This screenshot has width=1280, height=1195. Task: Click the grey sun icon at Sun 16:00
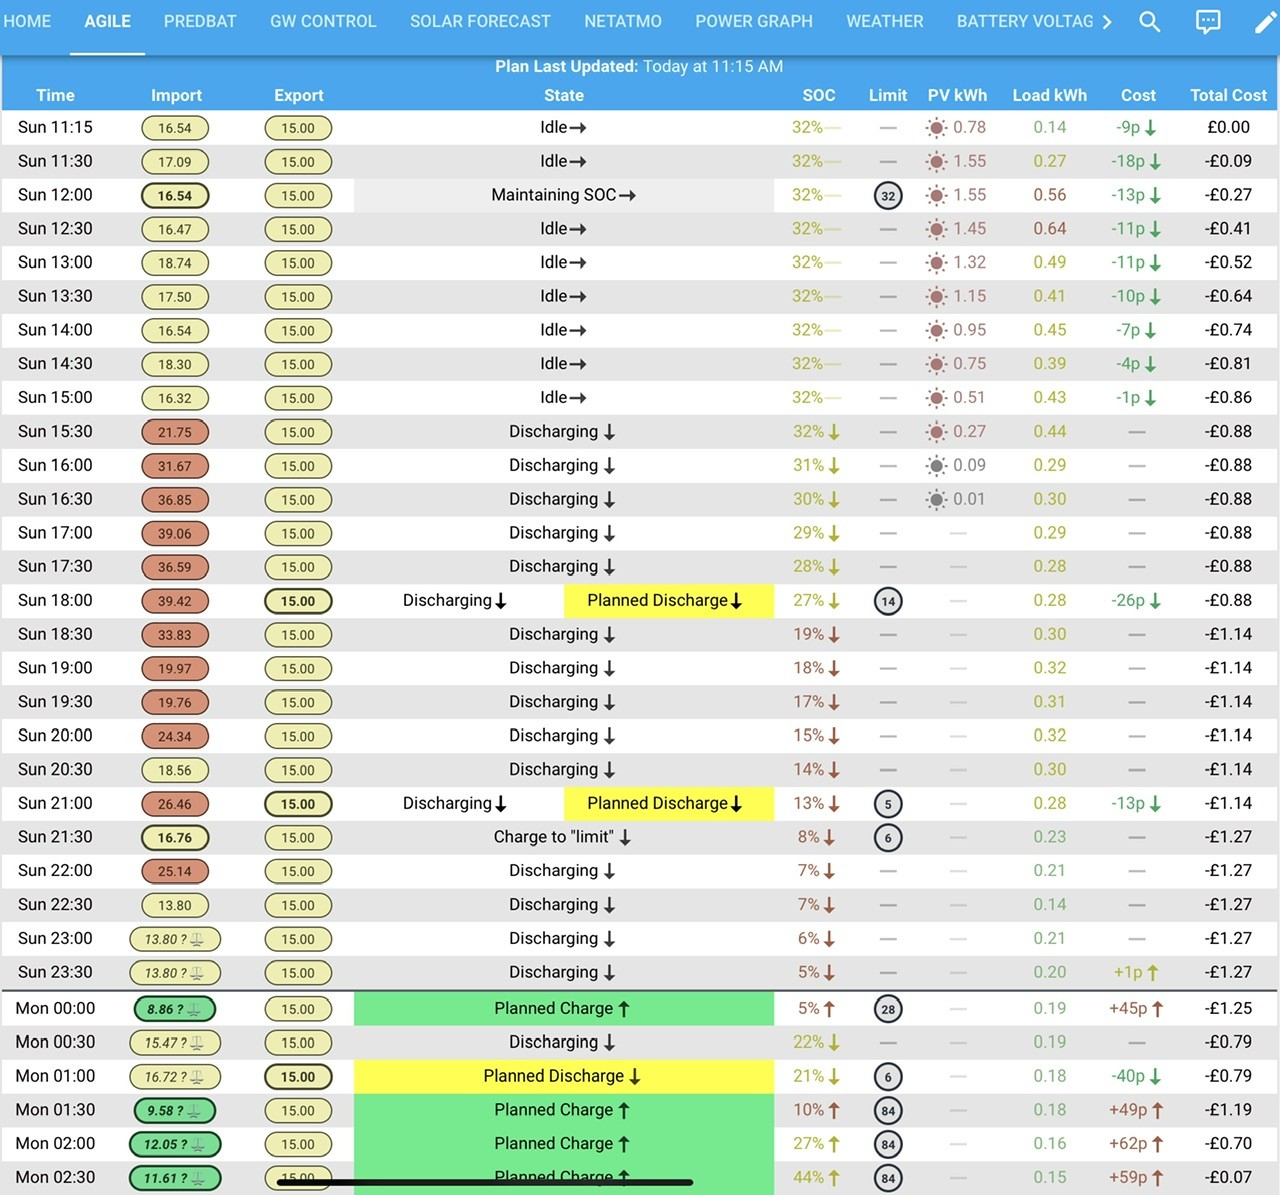click(936, 466)
